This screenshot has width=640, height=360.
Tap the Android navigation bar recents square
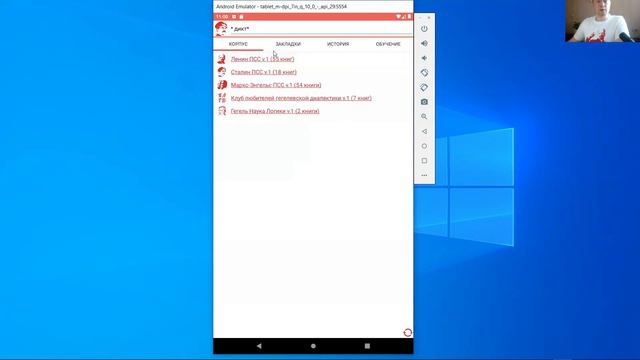coord(367,346)
